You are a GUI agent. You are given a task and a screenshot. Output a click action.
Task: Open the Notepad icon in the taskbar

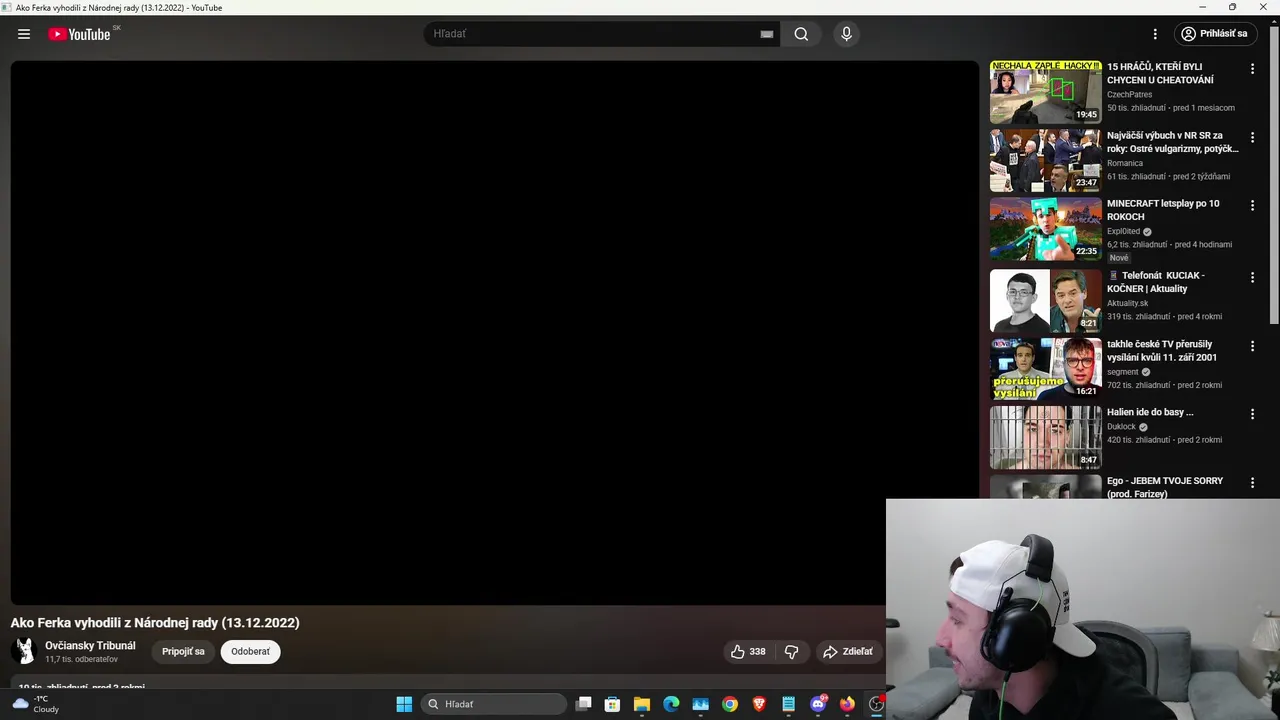point(789,704)
